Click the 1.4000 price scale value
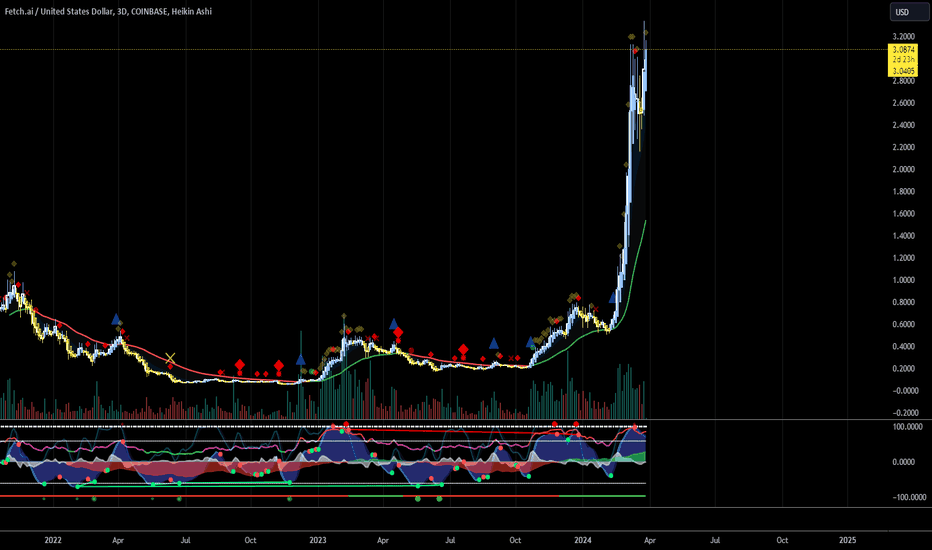 pos(903,235)
